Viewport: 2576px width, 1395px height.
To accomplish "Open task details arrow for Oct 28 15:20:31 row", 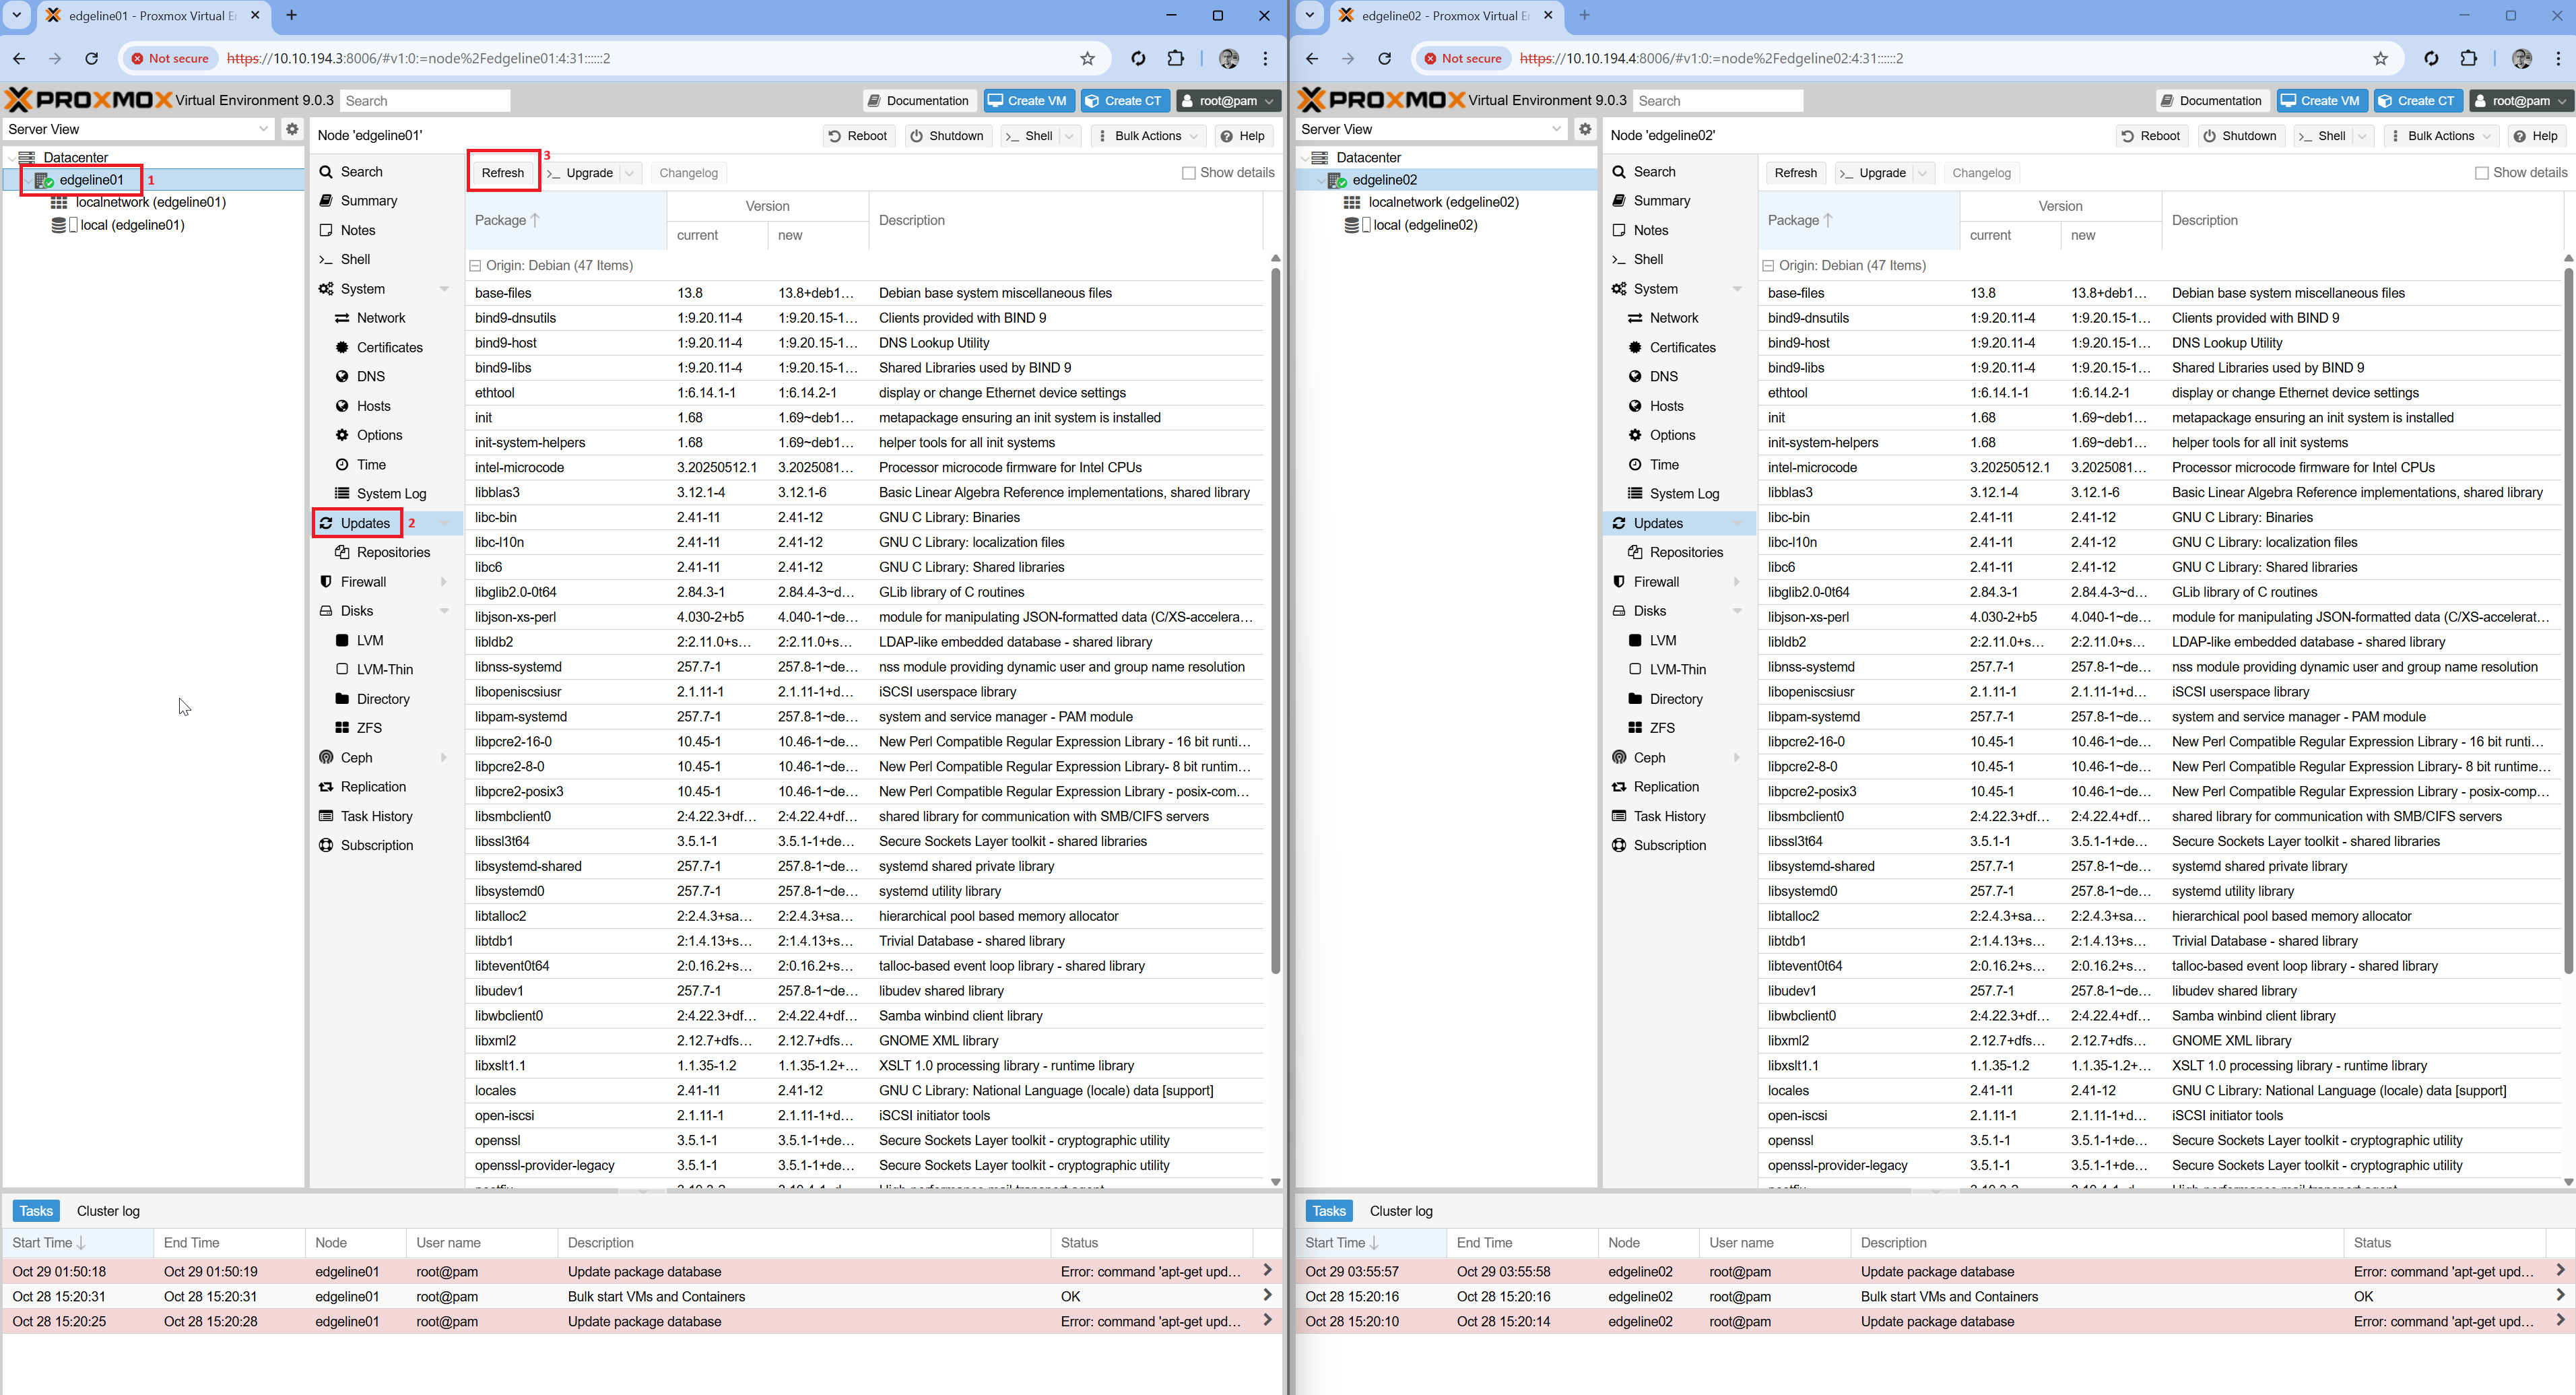I will pyautogui.click(x=1267, y=1296).
